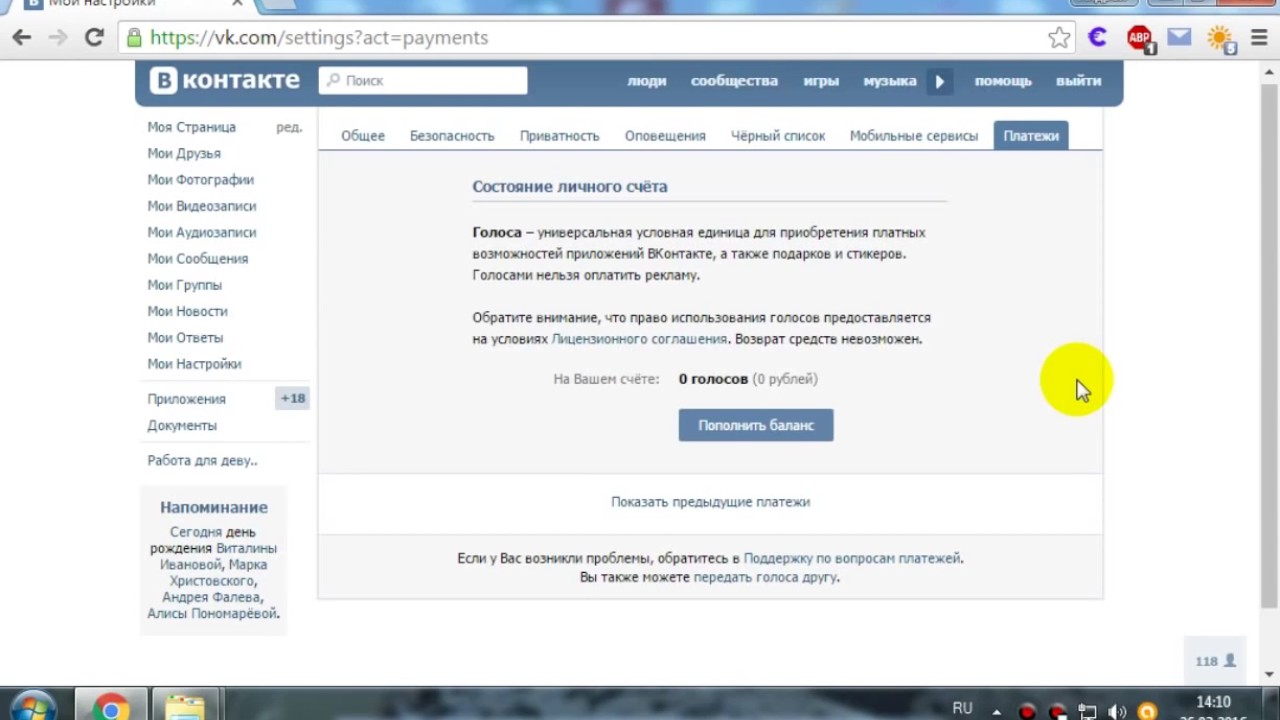
Task: Open the sun weather extension
Action: point(1221,39)
